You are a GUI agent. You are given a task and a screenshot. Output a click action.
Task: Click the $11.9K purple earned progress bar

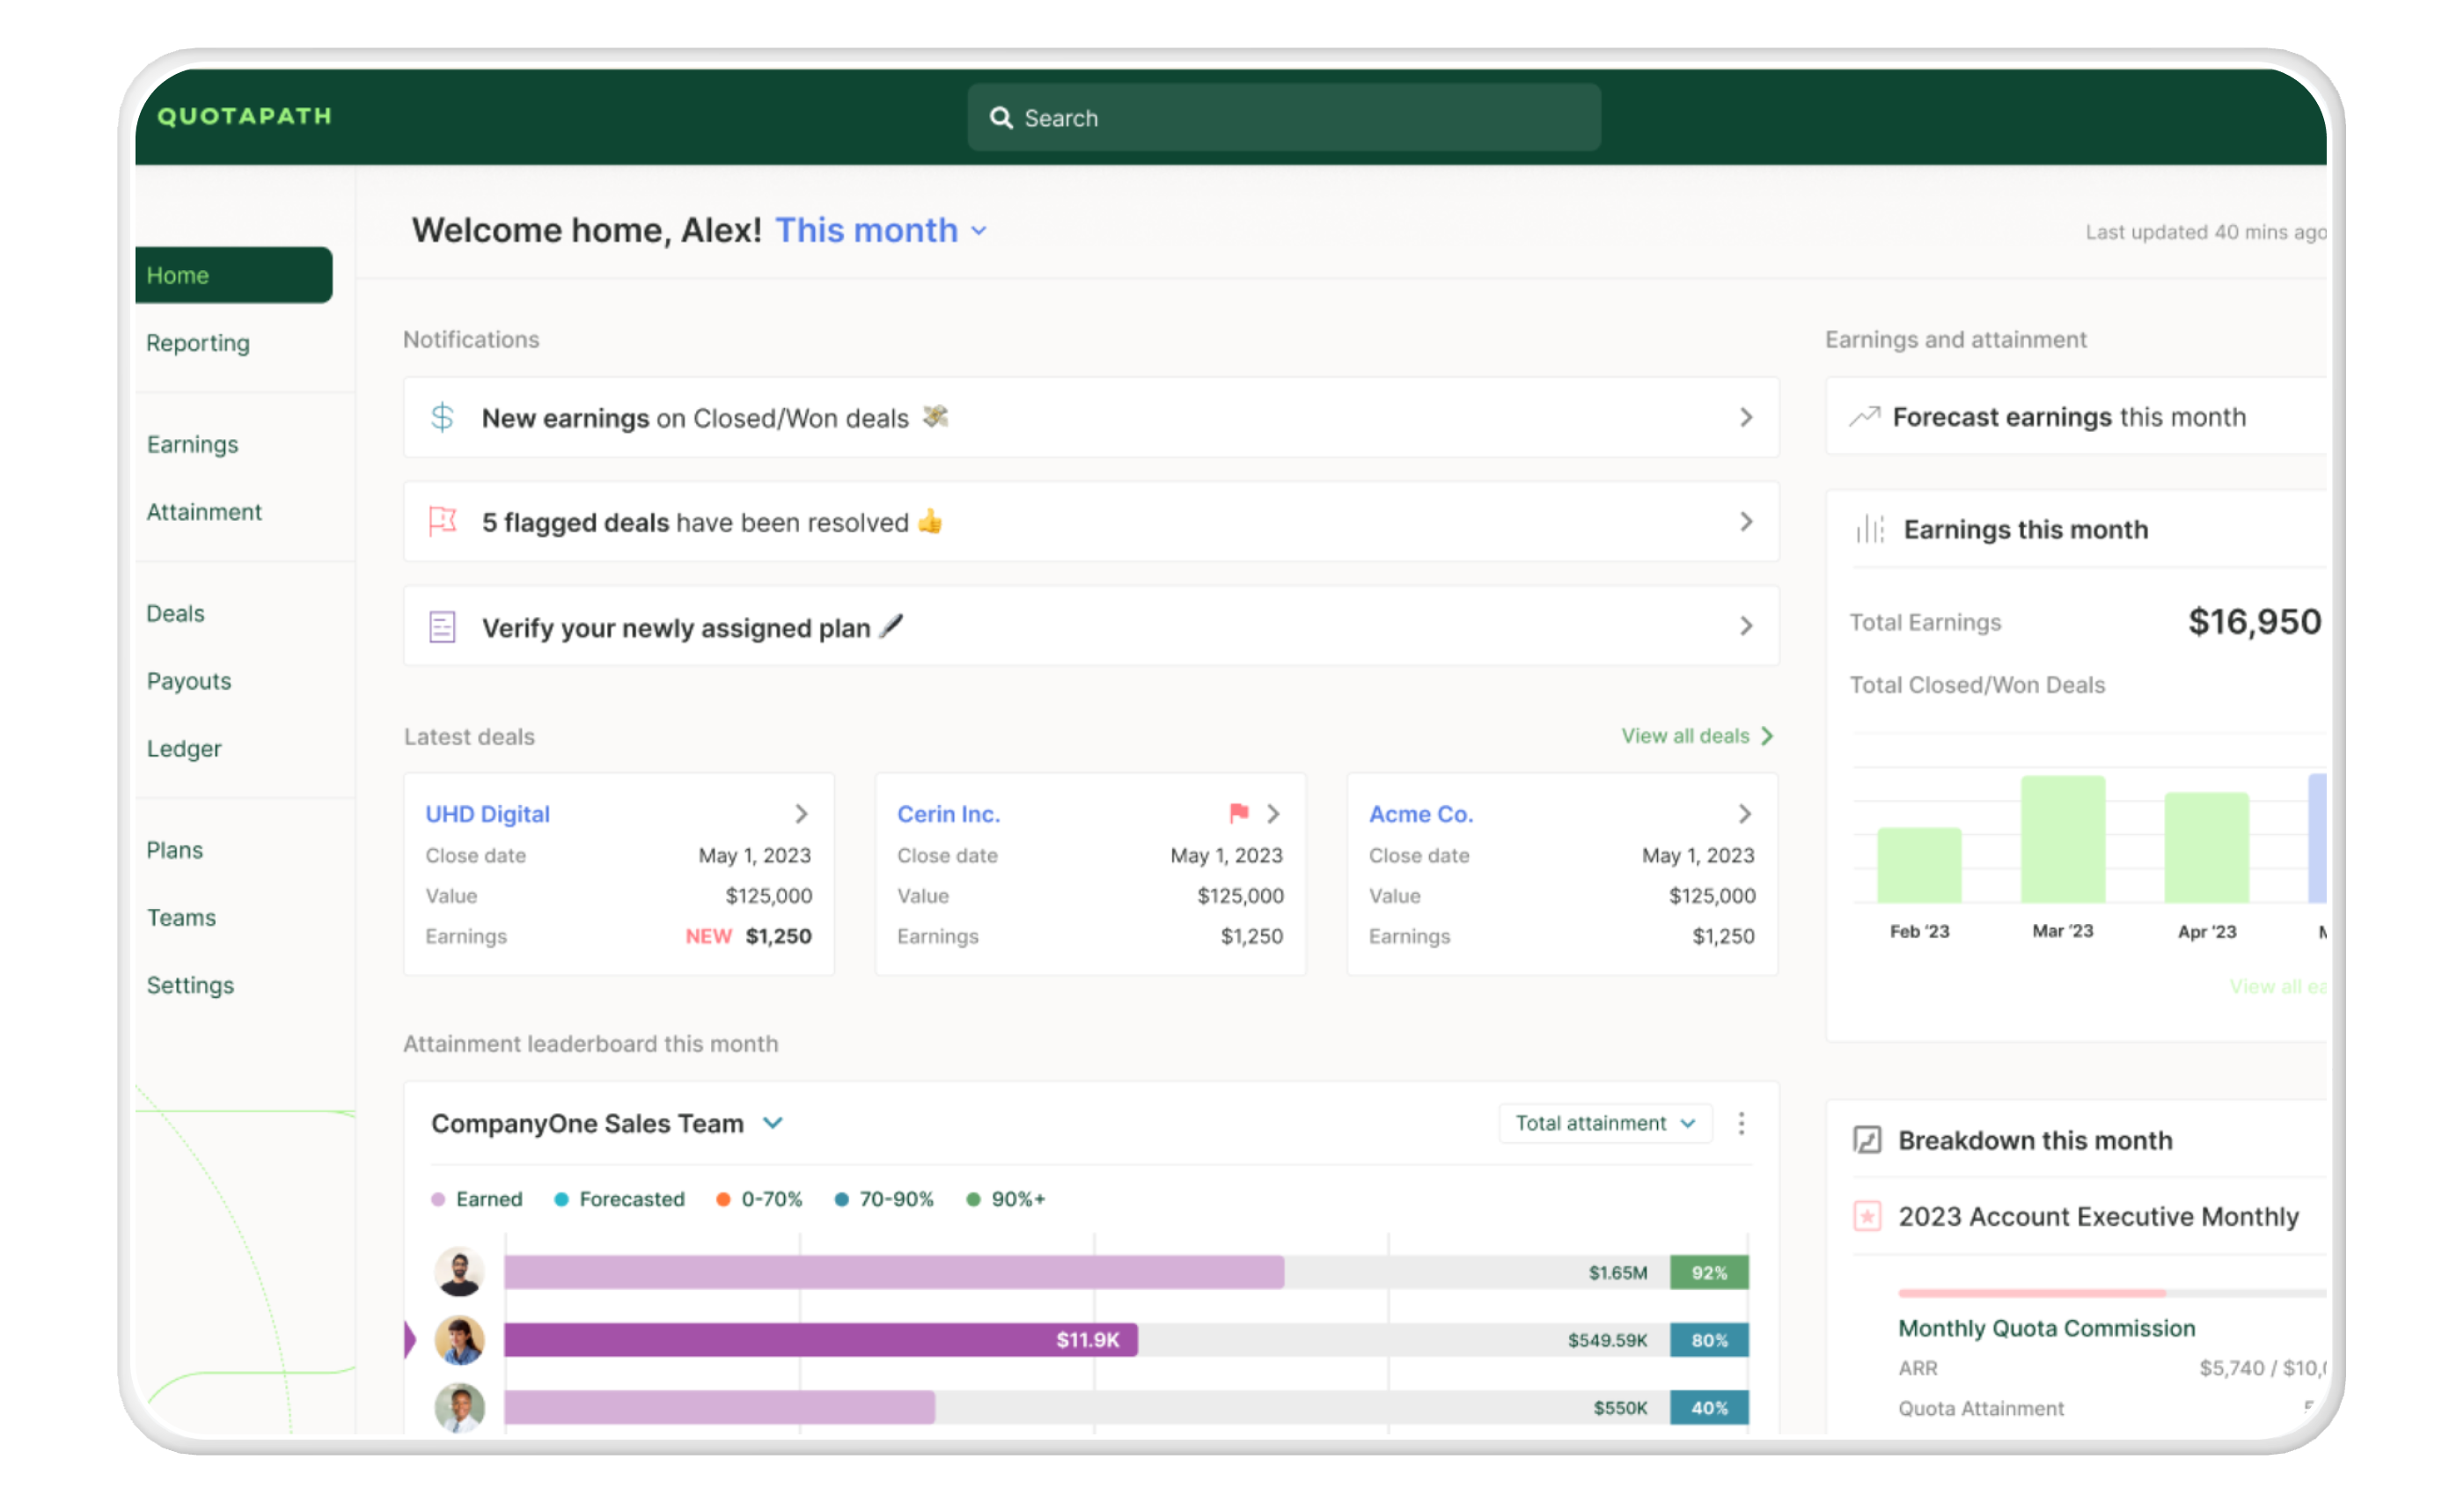coord(820,1340)
